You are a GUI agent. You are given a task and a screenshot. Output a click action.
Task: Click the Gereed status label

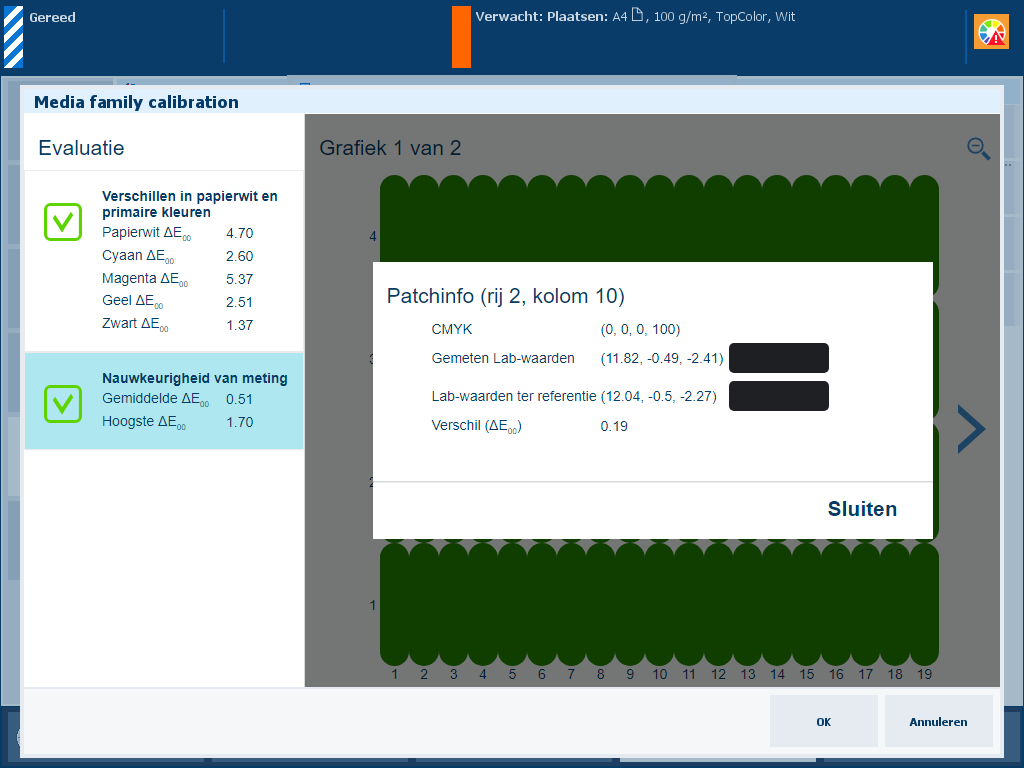click(x=52, y=18)
